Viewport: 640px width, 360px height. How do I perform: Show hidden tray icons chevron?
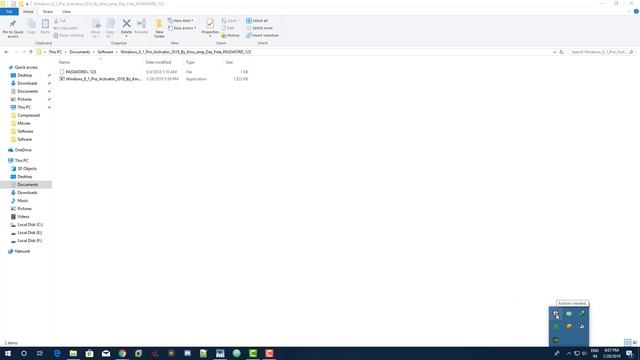(x=569, y=353)
